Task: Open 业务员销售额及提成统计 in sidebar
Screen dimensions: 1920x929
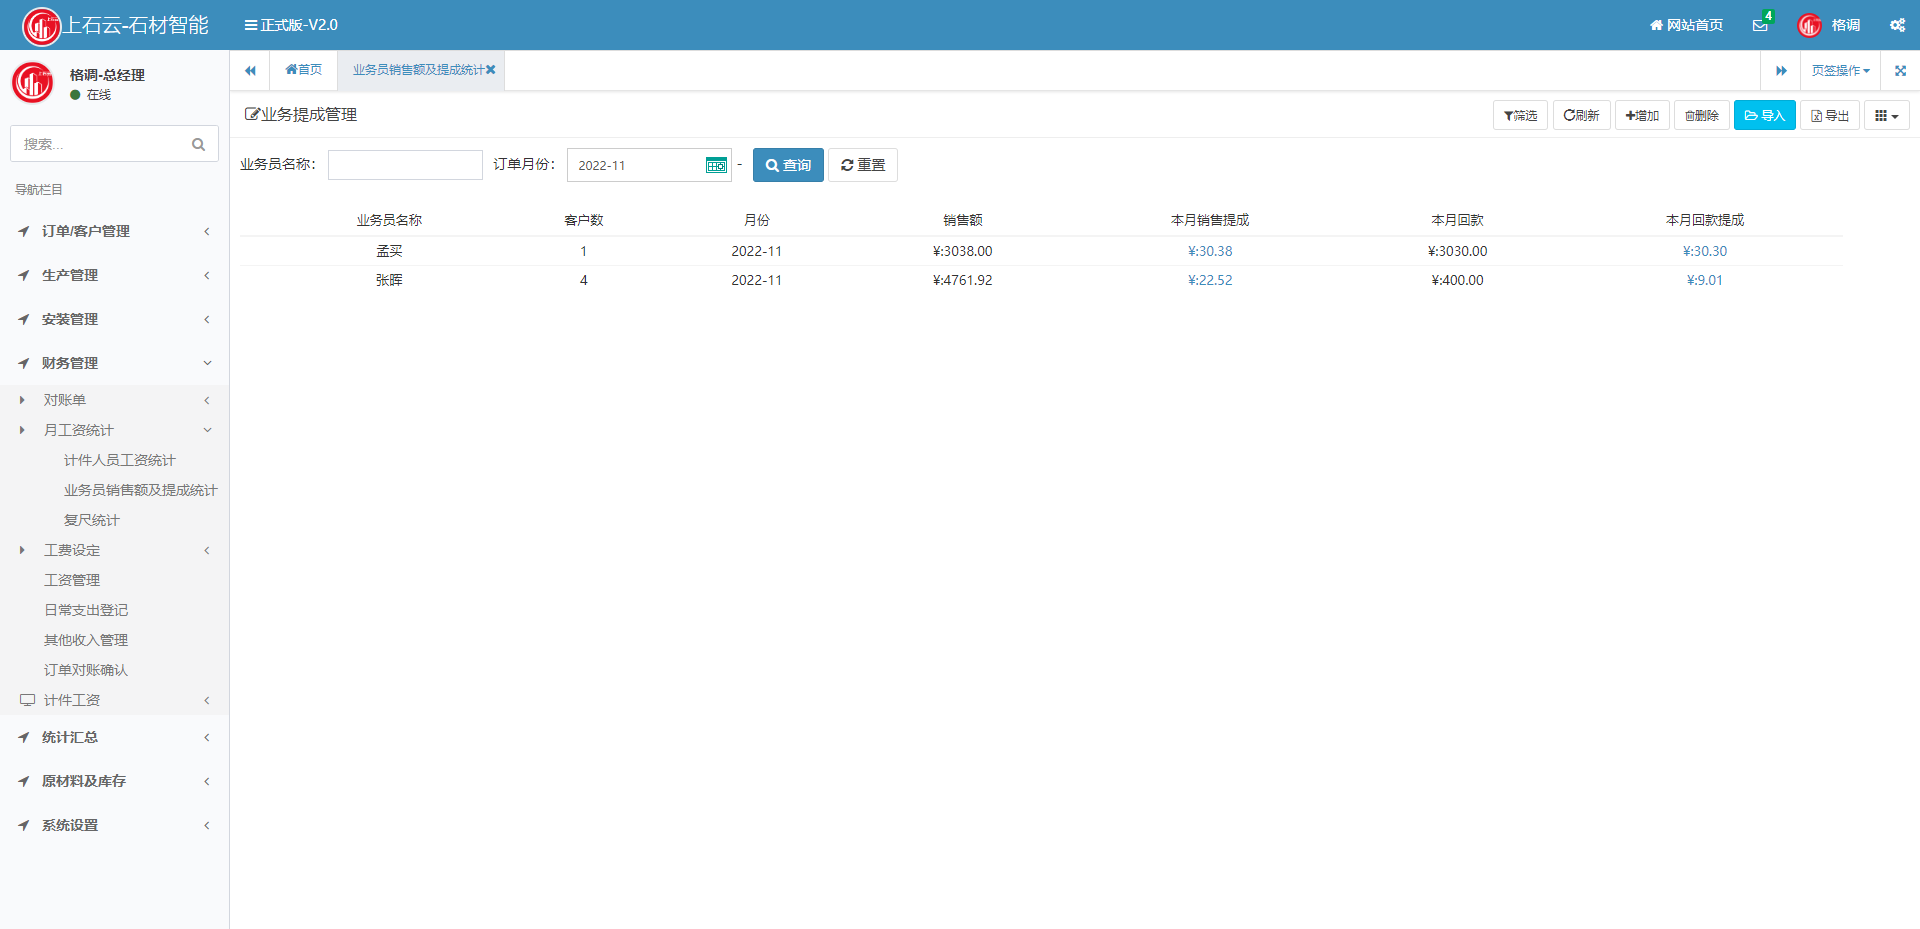Action: (x=140, y=490)
